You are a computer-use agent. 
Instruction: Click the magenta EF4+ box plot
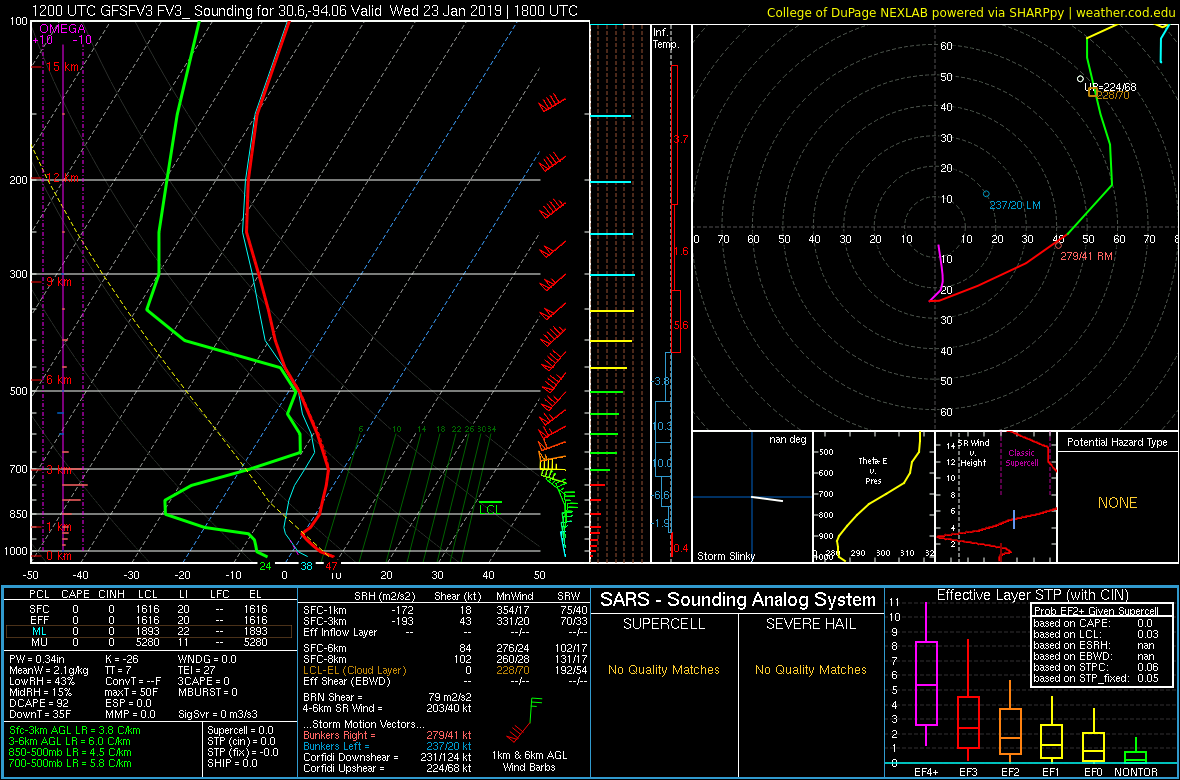[x=926, y=683]
